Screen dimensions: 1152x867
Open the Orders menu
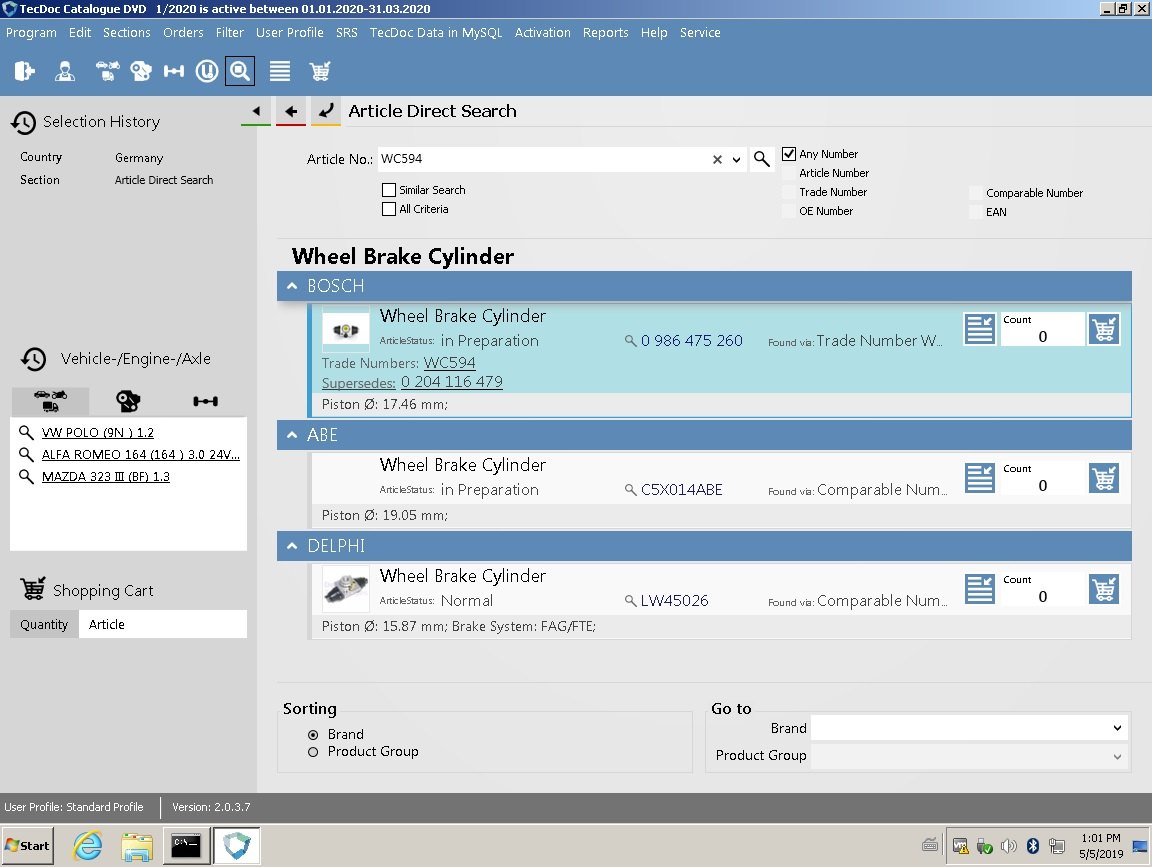(183, 32)
